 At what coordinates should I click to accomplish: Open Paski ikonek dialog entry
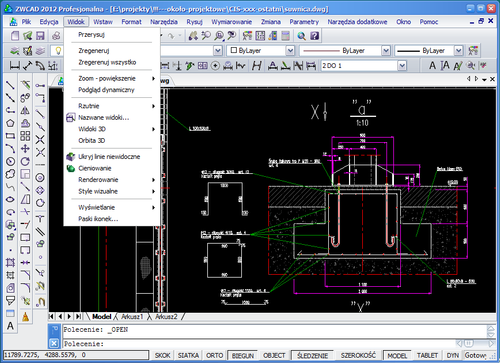pos(112,219)
